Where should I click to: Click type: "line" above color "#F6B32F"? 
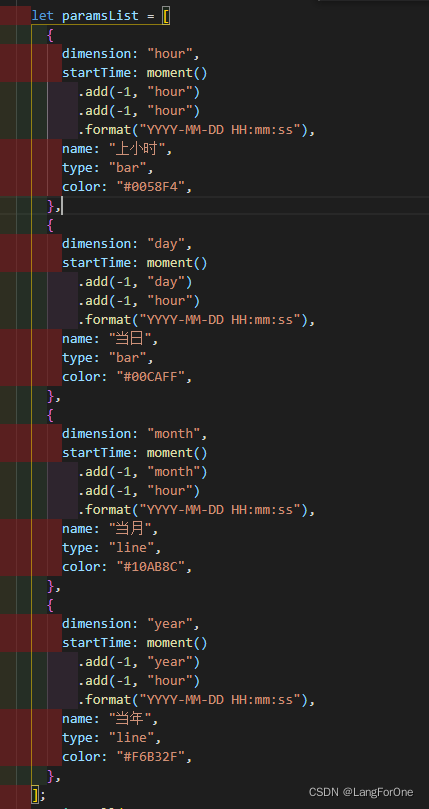click(x=112, y=737)
